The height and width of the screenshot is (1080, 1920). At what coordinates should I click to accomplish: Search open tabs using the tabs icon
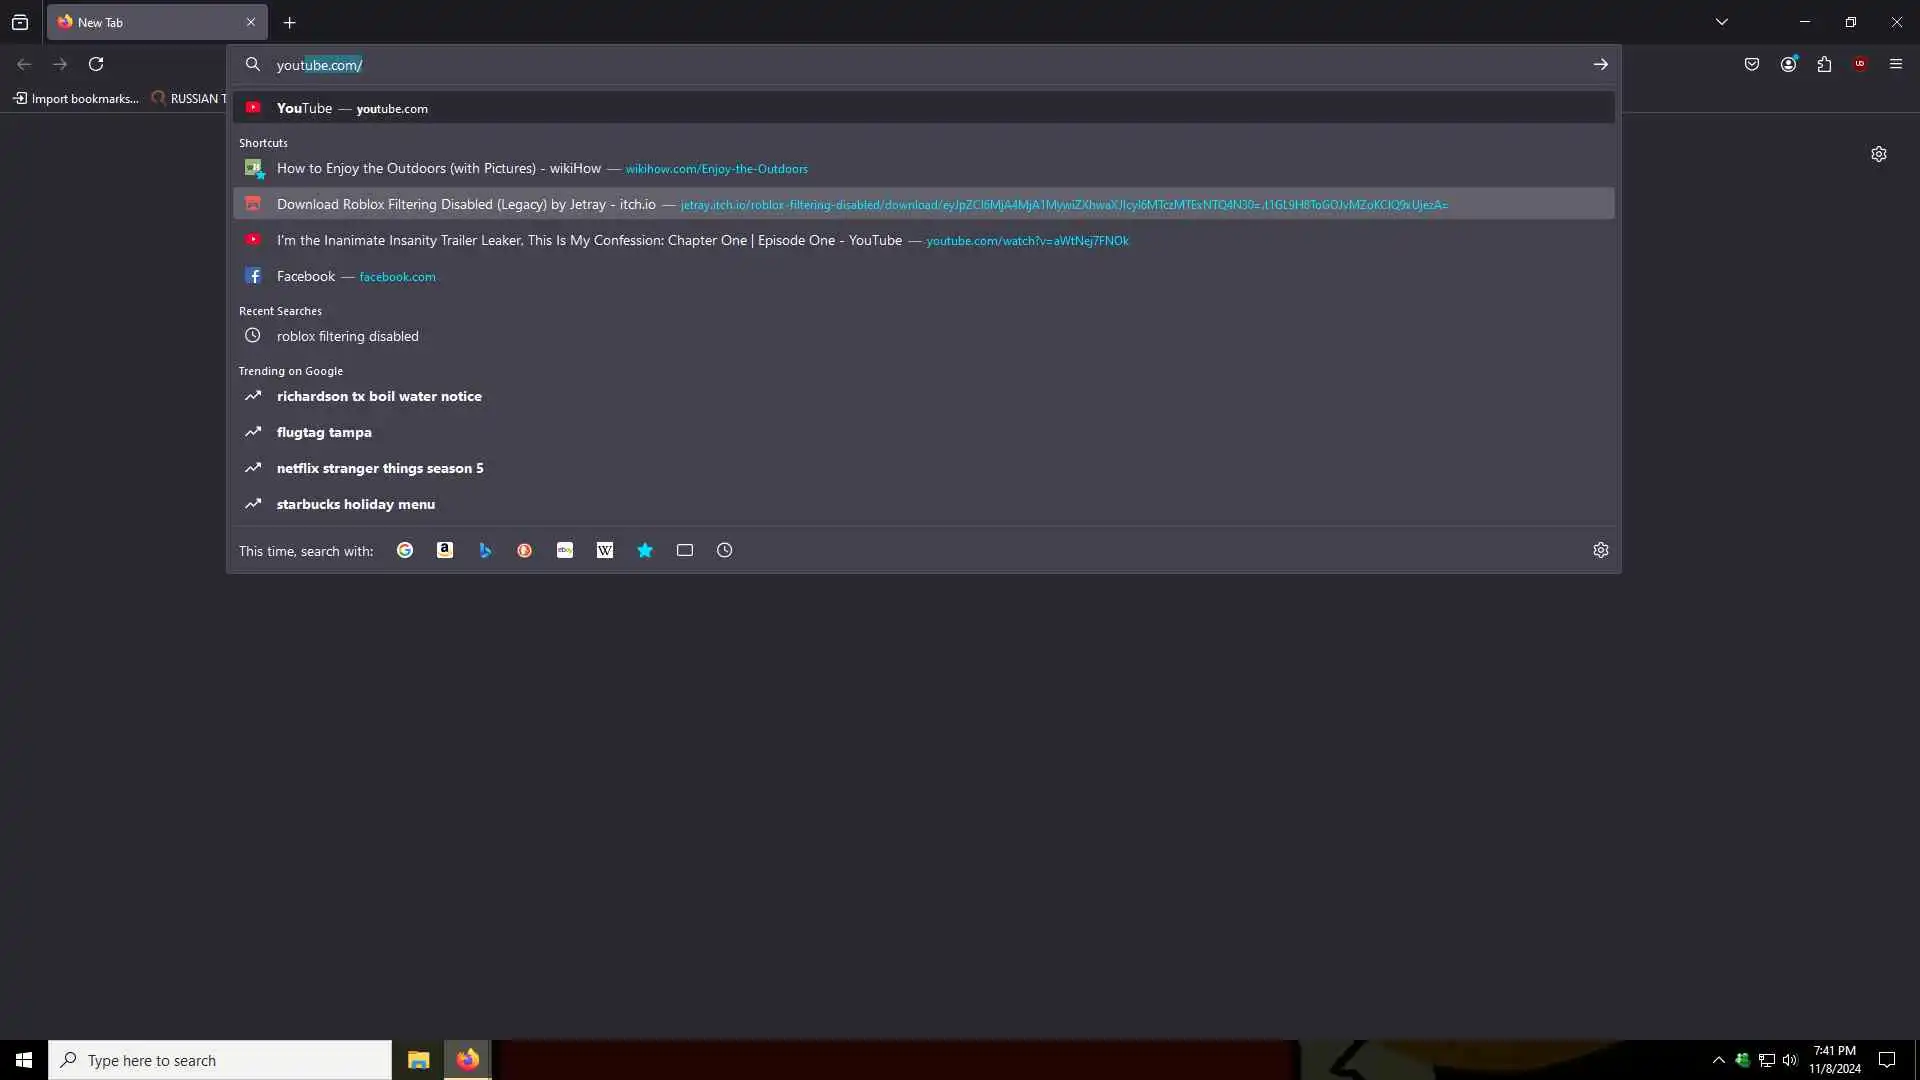click(685, 550)
